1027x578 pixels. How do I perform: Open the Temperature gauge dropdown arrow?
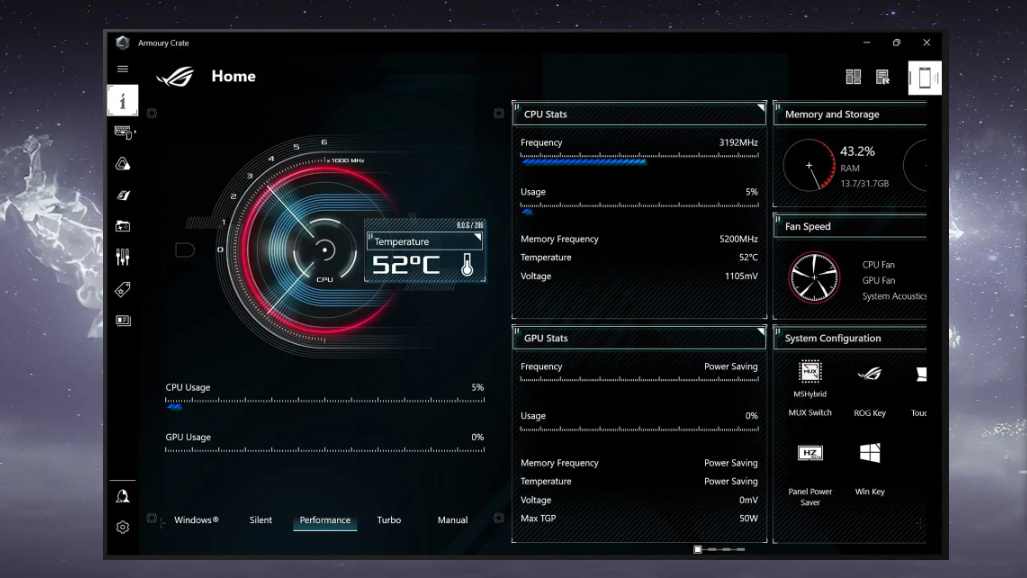(x=477, y=238)
